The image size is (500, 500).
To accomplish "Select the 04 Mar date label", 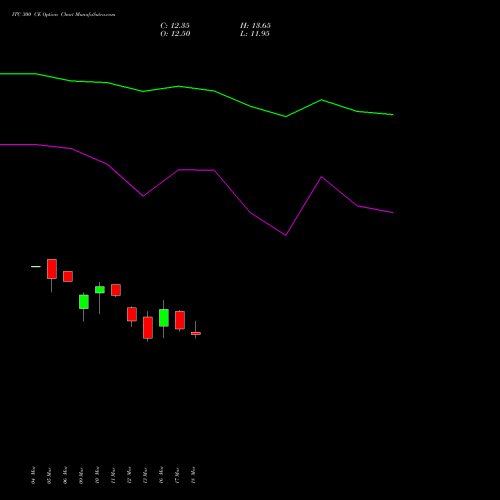I will pyautogui.click(x=33, y=475).
